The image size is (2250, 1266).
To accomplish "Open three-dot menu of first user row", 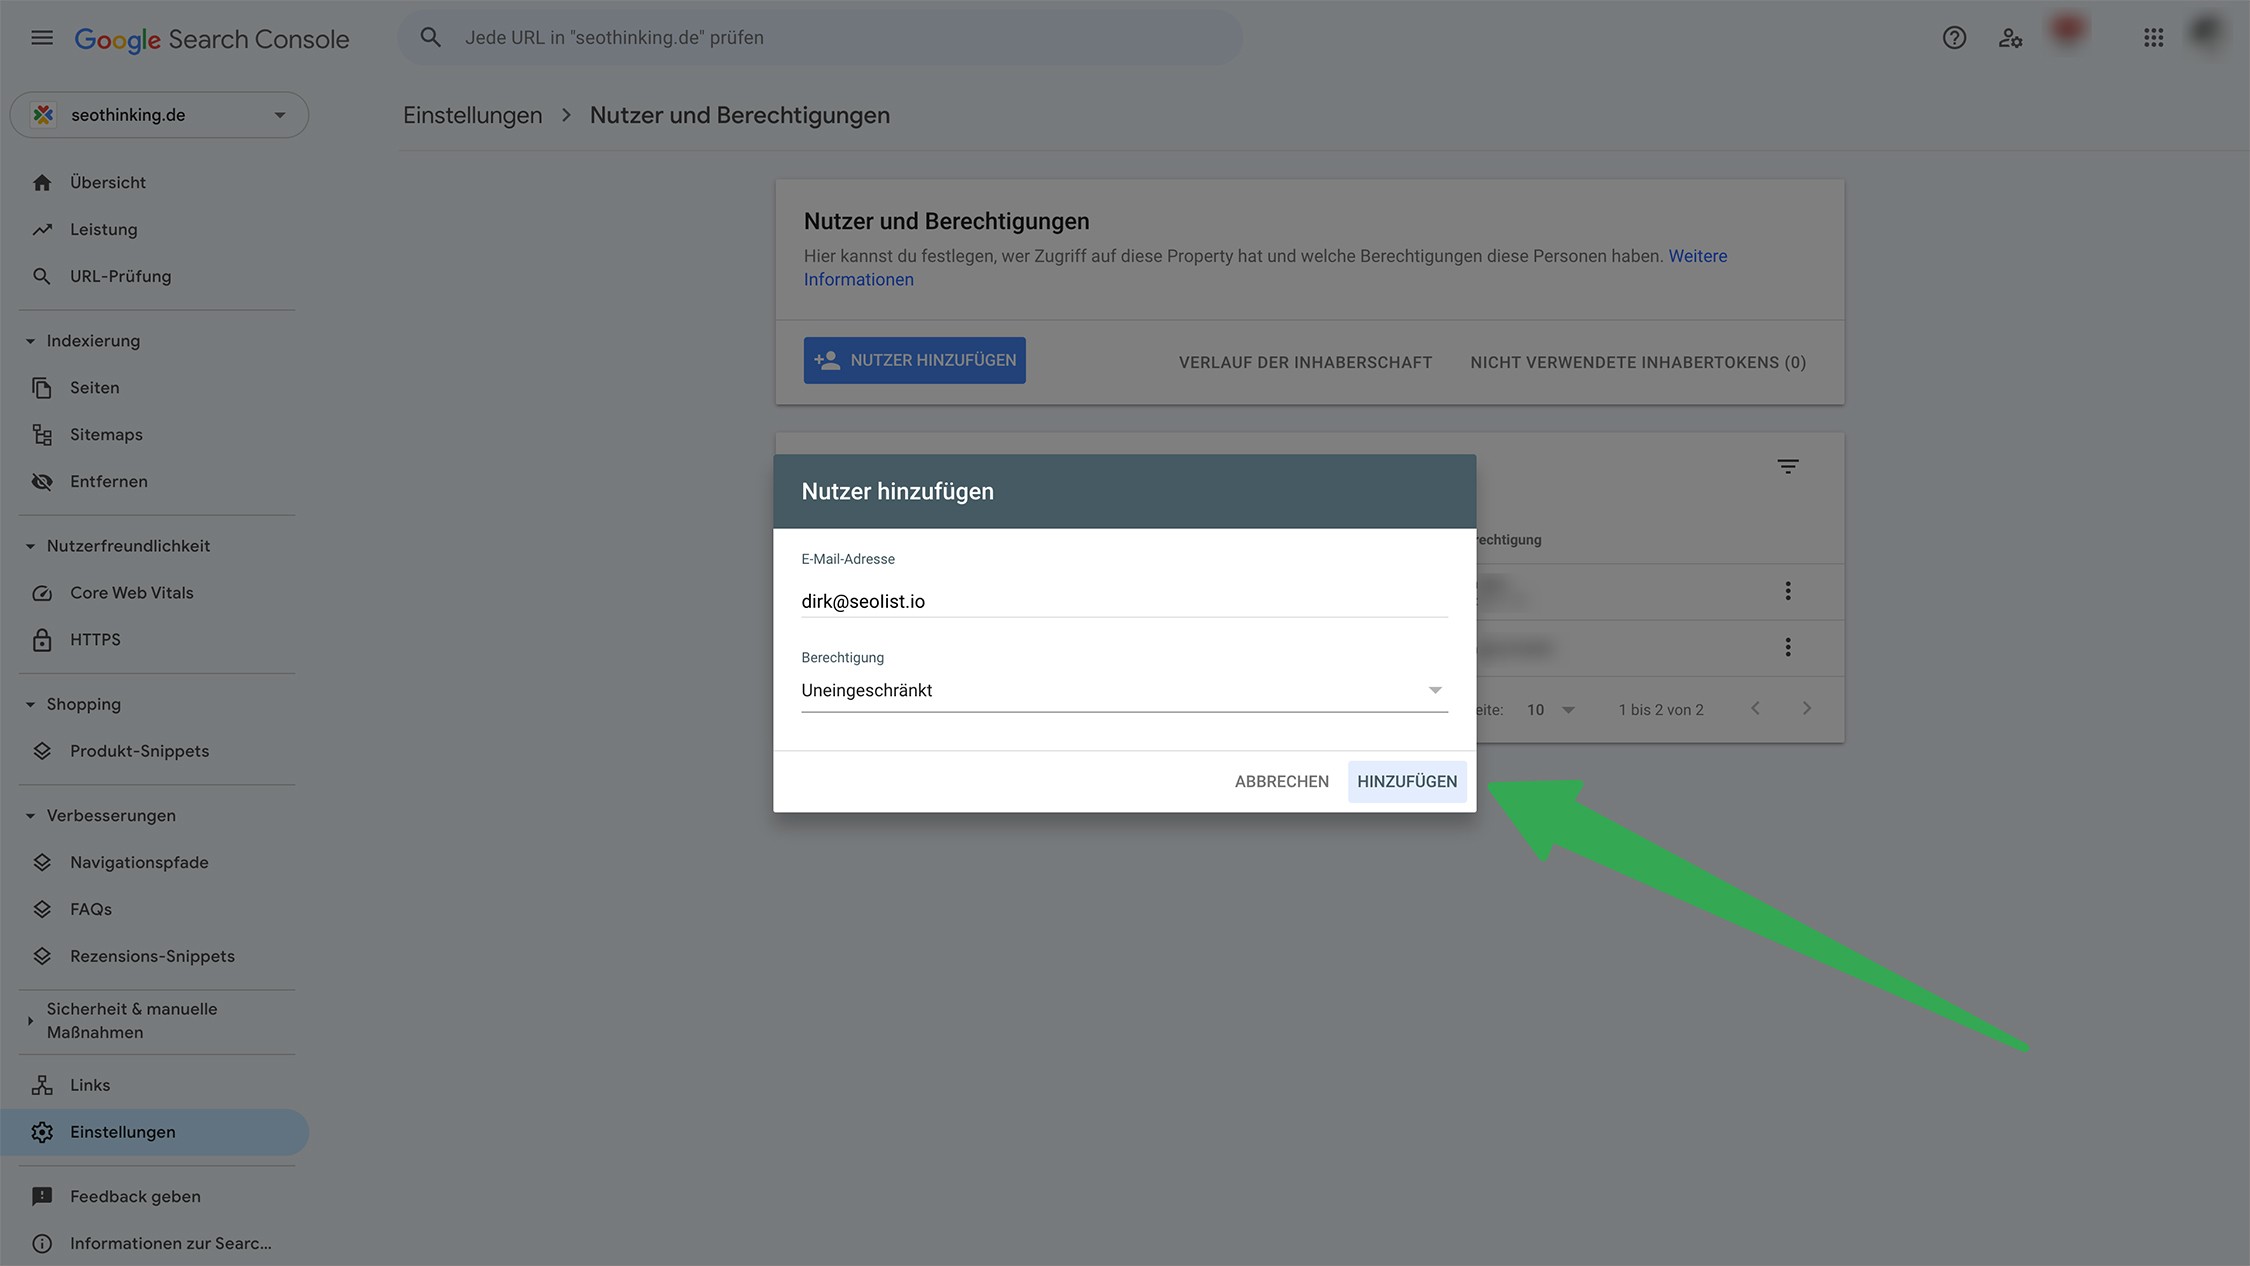I will pyautogui.click(x=1788, y=591).
